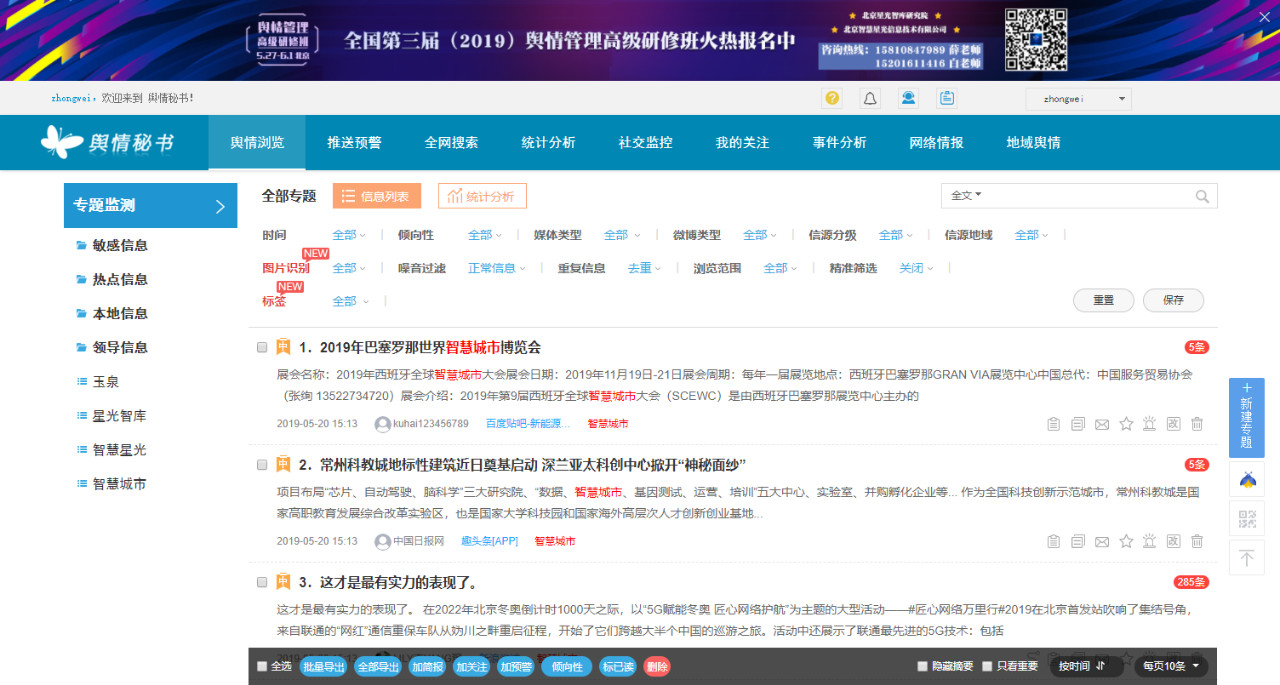Open the 社交监控 nav tab
This screenshot has height=685, width=1280.
click(x=645, y=142)
